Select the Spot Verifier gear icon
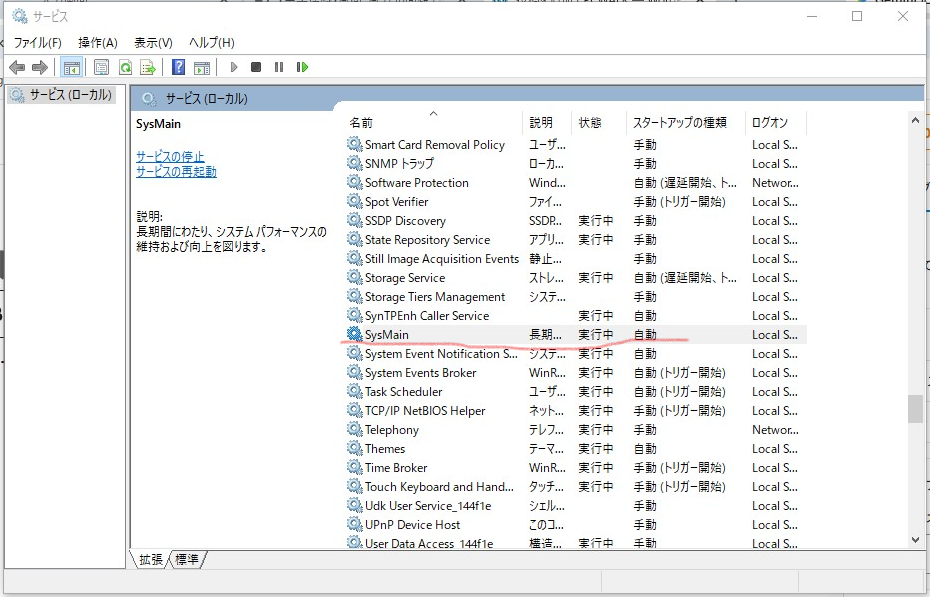Image resolution: width=930 pixels, height=597 pixels. pyautogui.click(x=355, y=201)
